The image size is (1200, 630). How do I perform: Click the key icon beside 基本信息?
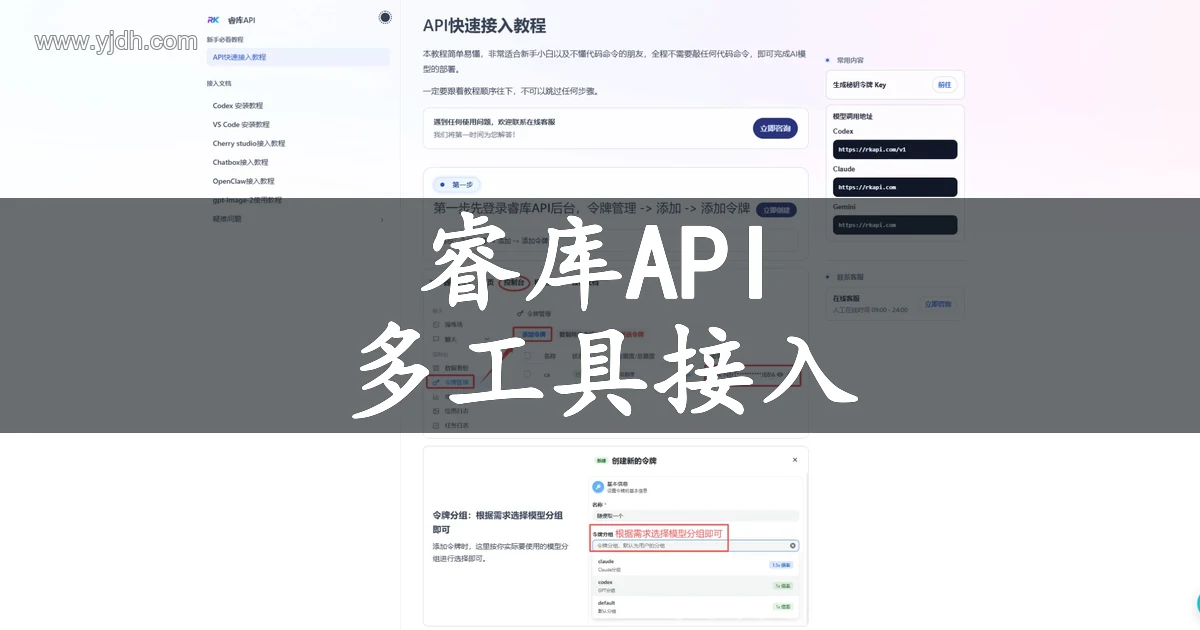click(x=598, y=487)
